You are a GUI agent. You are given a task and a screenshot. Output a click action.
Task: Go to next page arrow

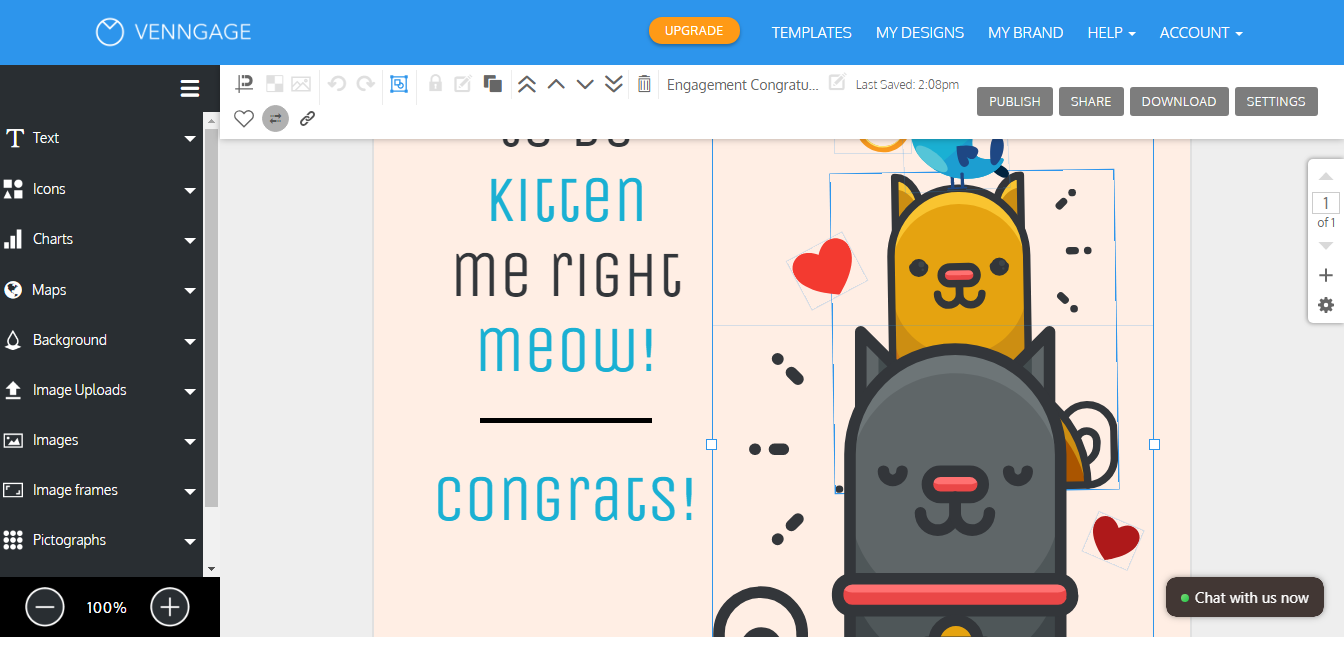tap(1326, 245)
